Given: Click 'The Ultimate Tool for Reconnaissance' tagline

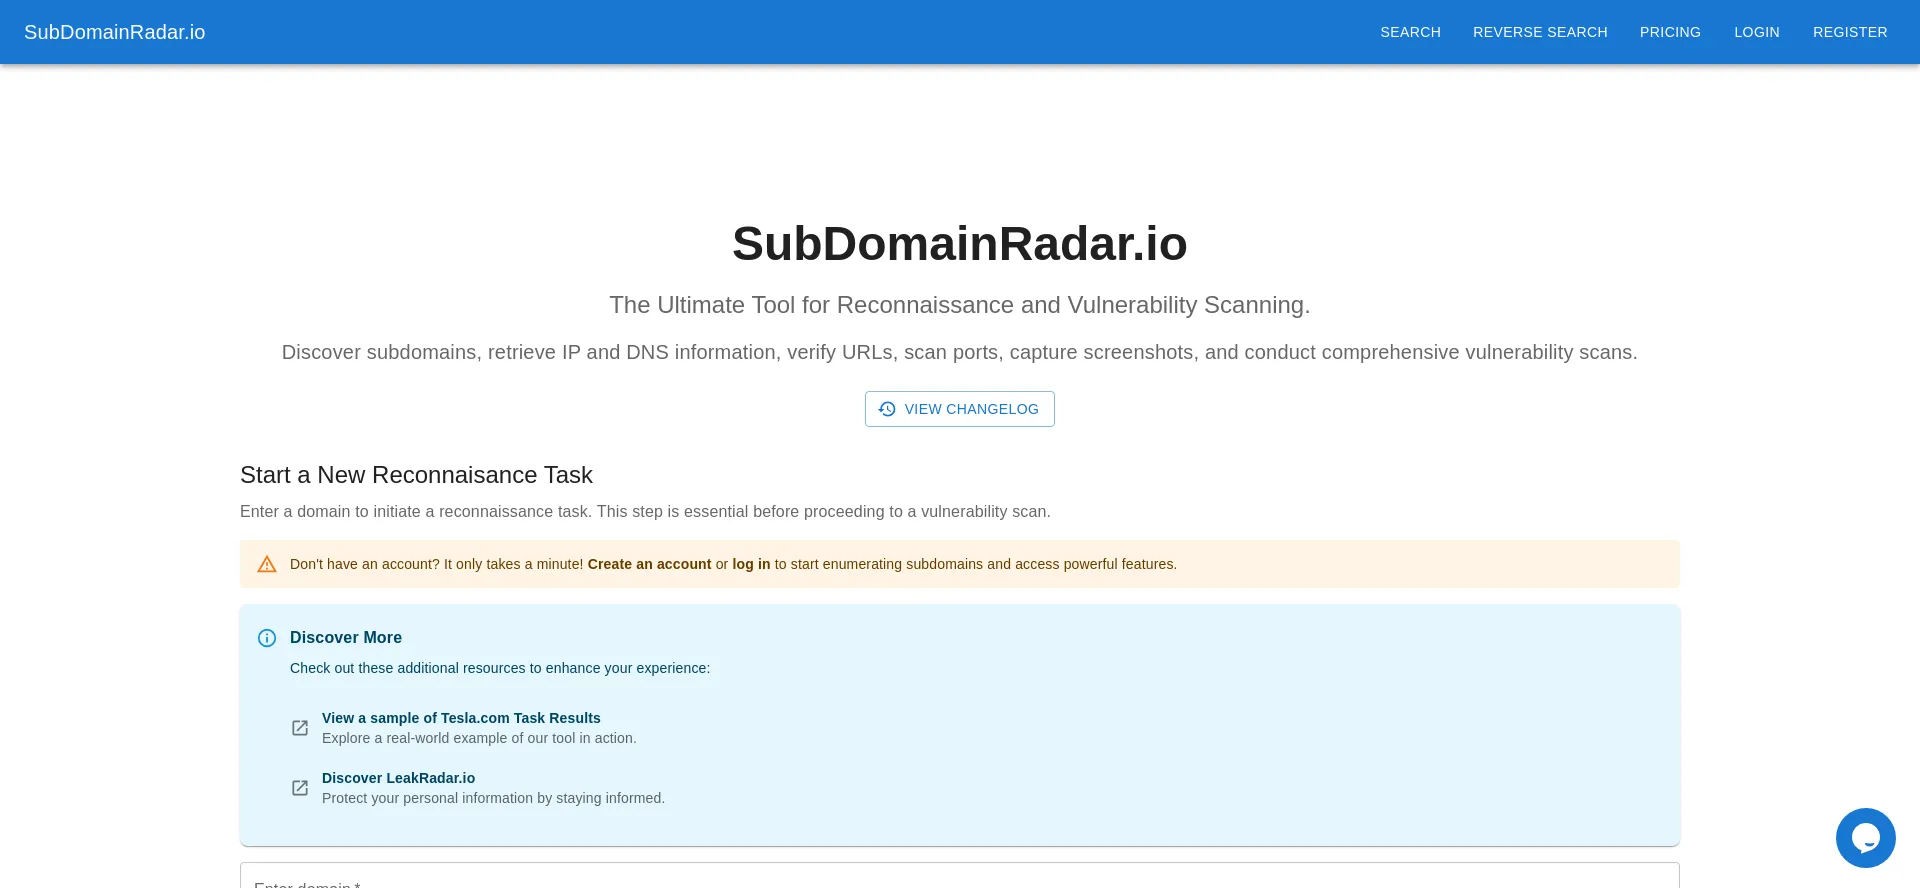Looking at the screenshot, I should (960, 305).
